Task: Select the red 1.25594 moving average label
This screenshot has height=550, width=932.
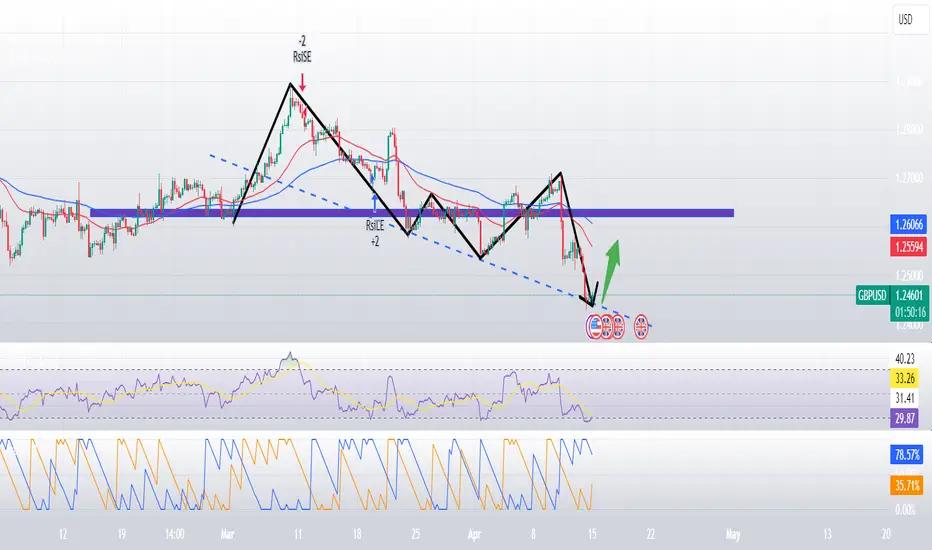Action: click(909, 247)
